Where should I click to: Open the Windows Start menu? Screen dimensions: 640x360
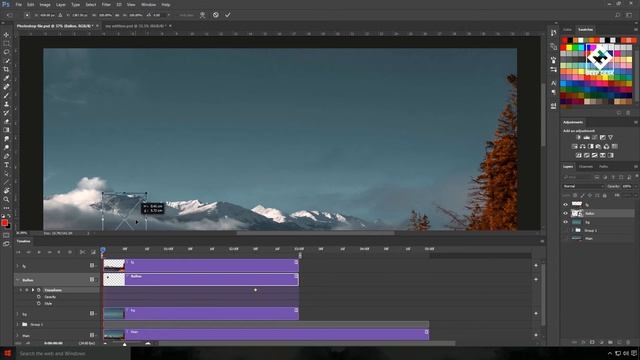(7, 353)
